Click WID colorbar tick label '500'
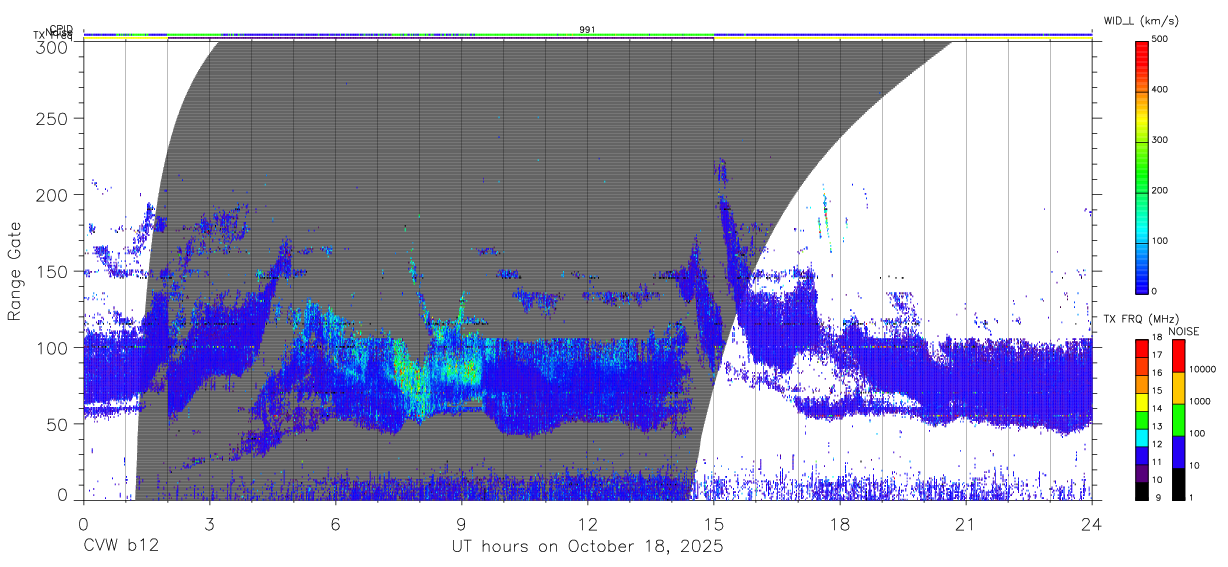This screenshot has width=1228, height=567. [x=1161, y=40]
